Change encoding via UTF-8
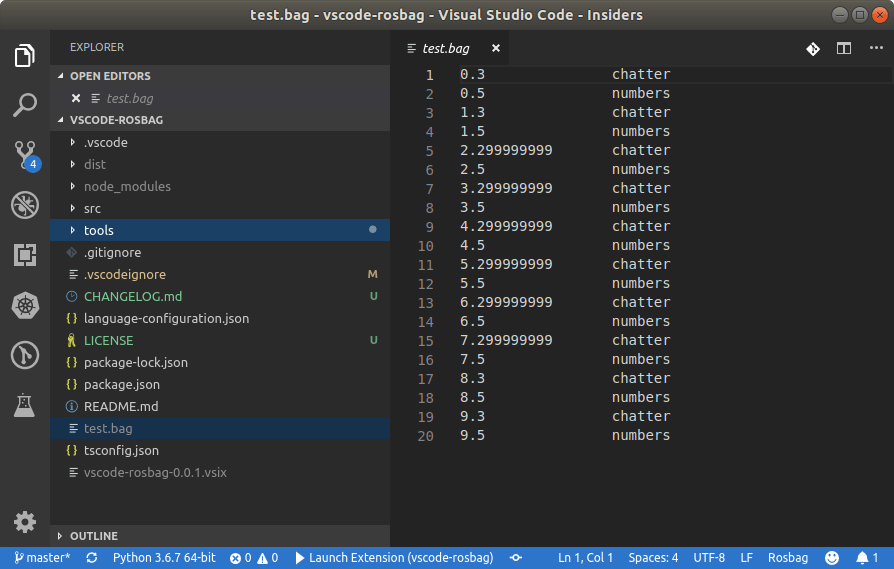Screen dimensions: 894x569 (709, 558)
